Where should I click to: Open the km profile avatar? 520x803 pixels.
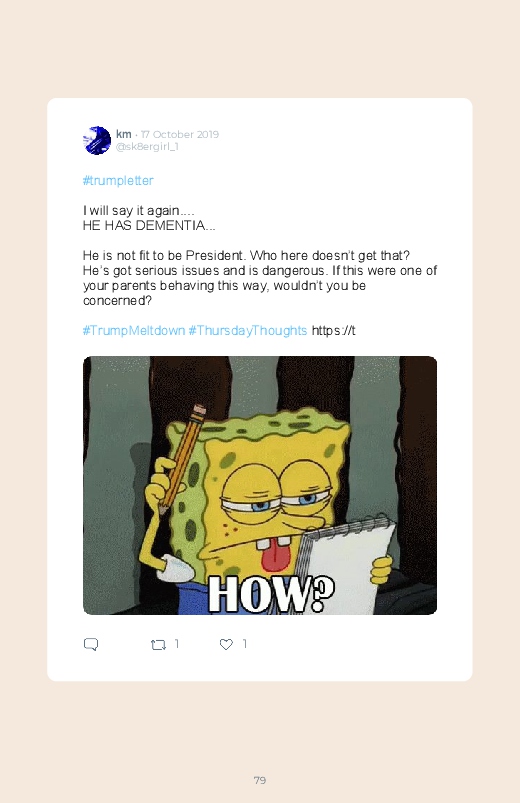(97, 140)
